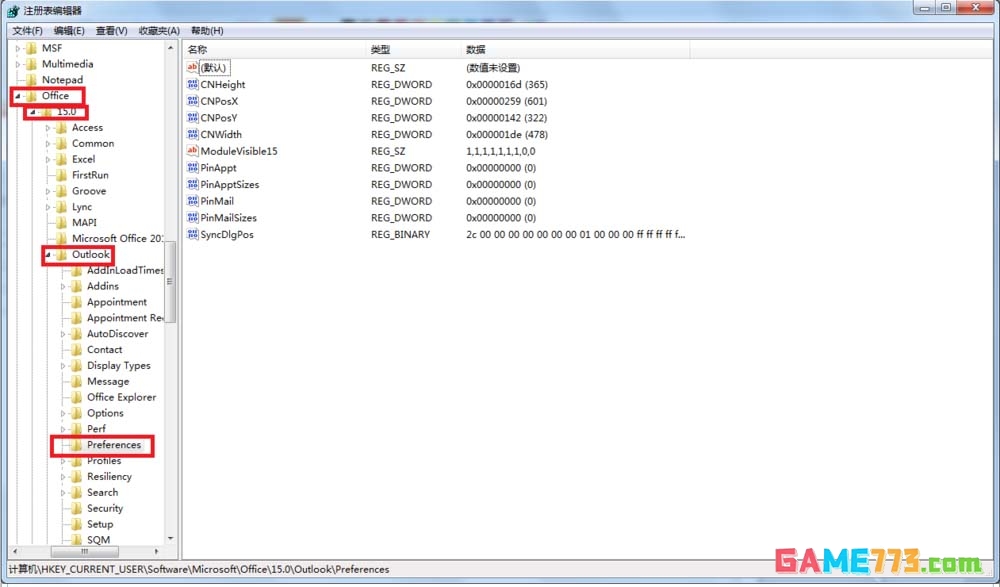1000x587 pixels.
Task: Click the Registry Editor title bar icon
Action: point(13,10)
